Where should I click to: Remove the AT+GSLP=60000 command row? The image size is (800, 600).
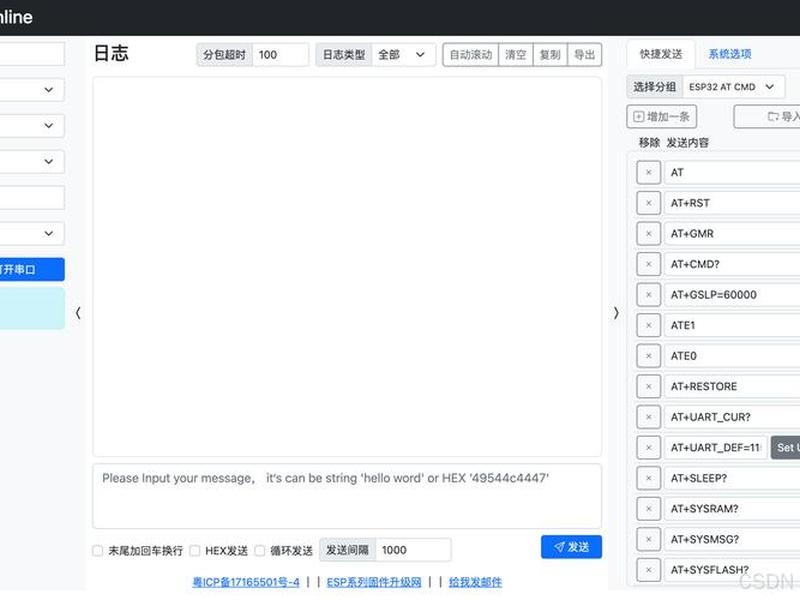click(648, 295)
